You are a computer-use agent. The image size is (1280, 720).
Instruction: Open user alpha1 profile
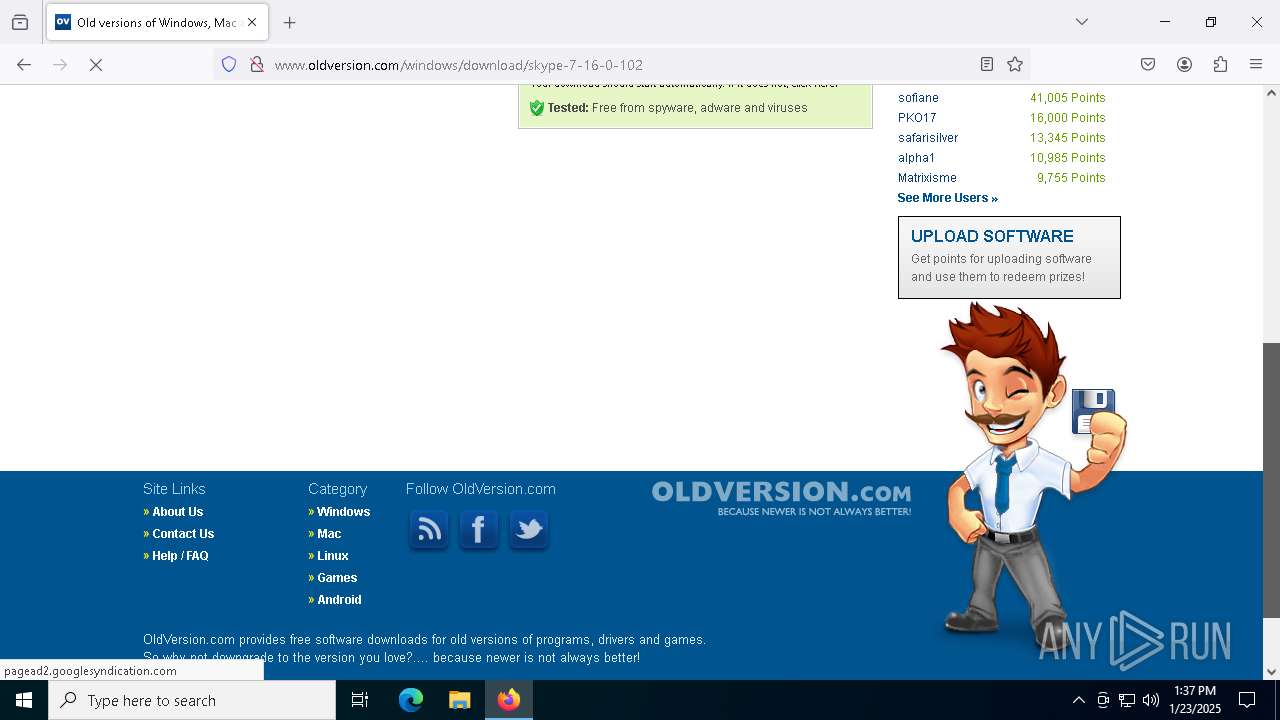pos(916,158)
